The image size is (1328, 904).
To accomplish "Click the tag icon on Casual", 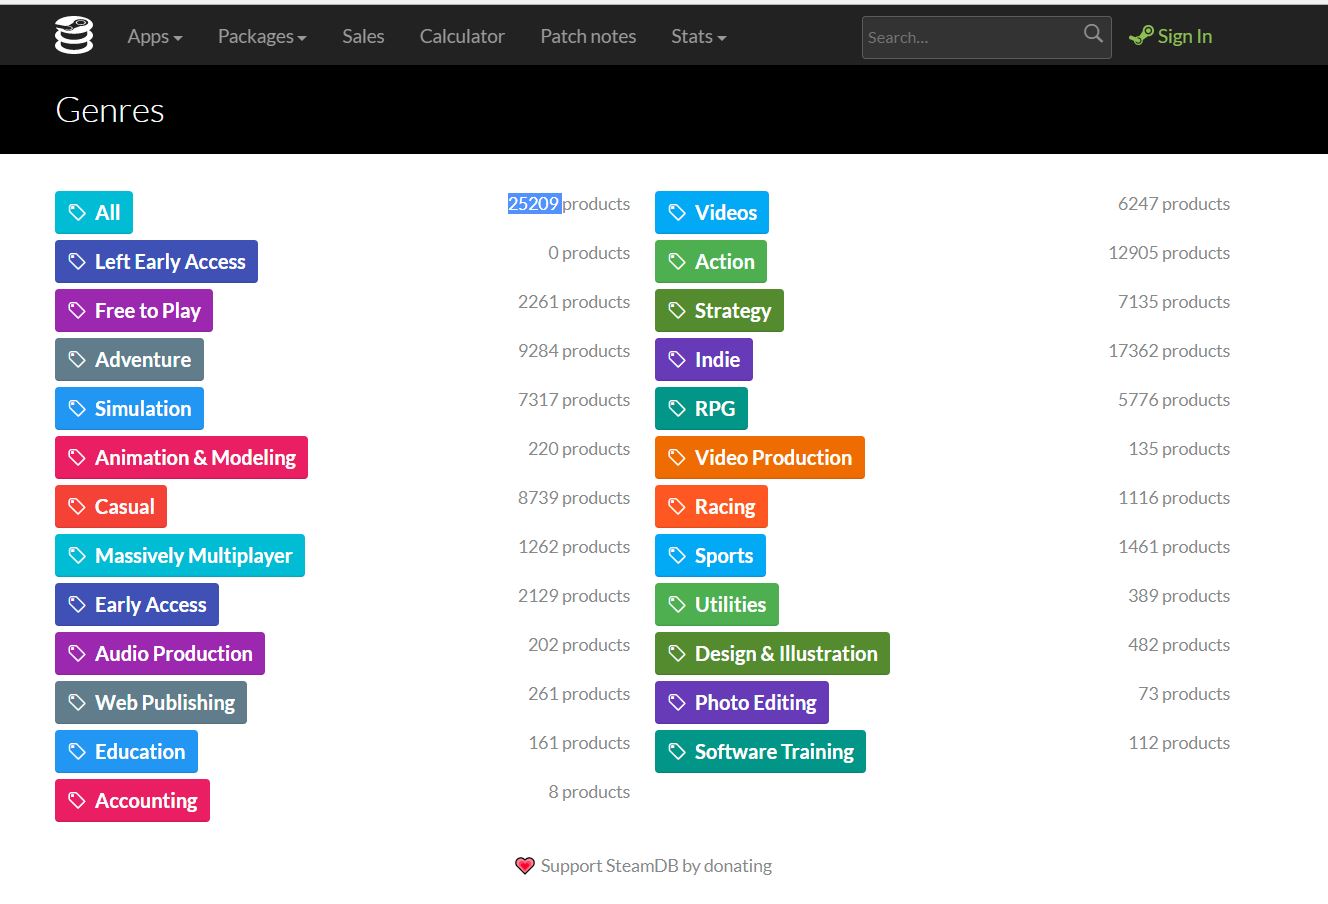I will click(x=77, y=506).
